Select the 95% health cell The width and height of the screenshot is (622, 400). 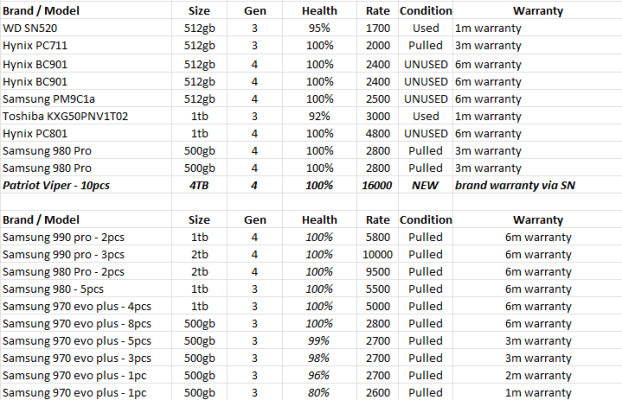[319, 28]
